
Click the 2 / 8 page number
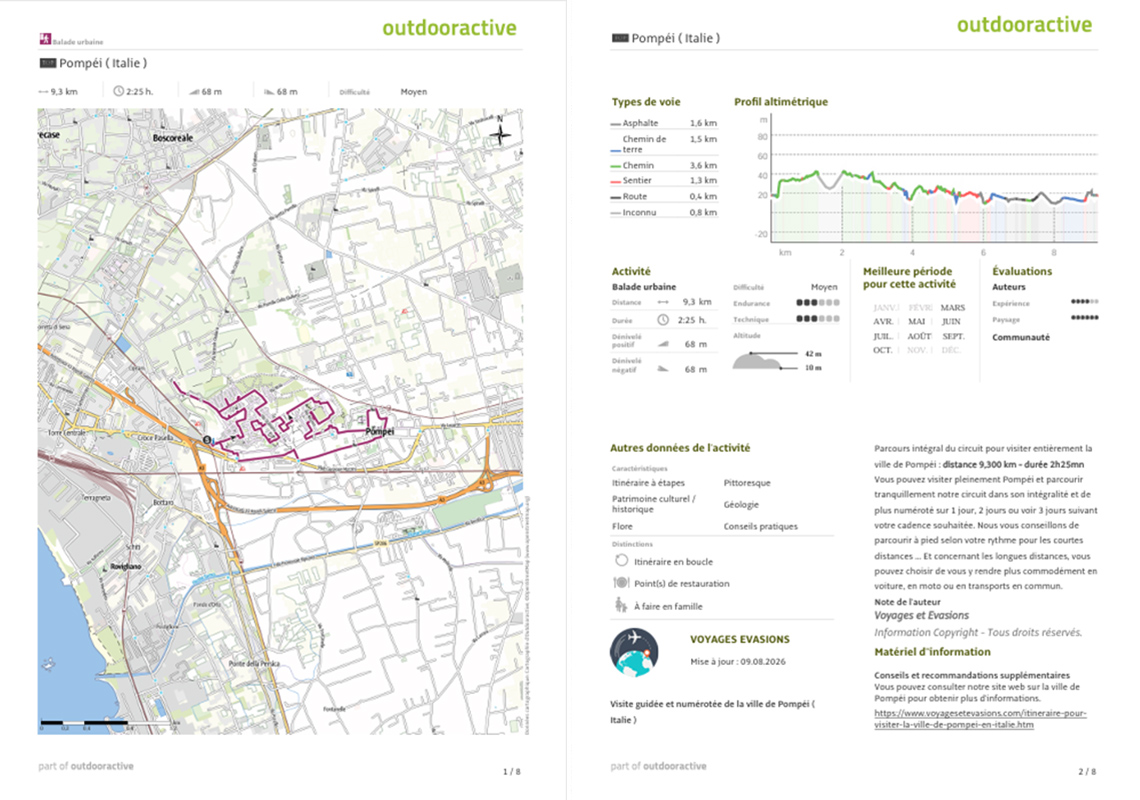(x=1087, y=772)
